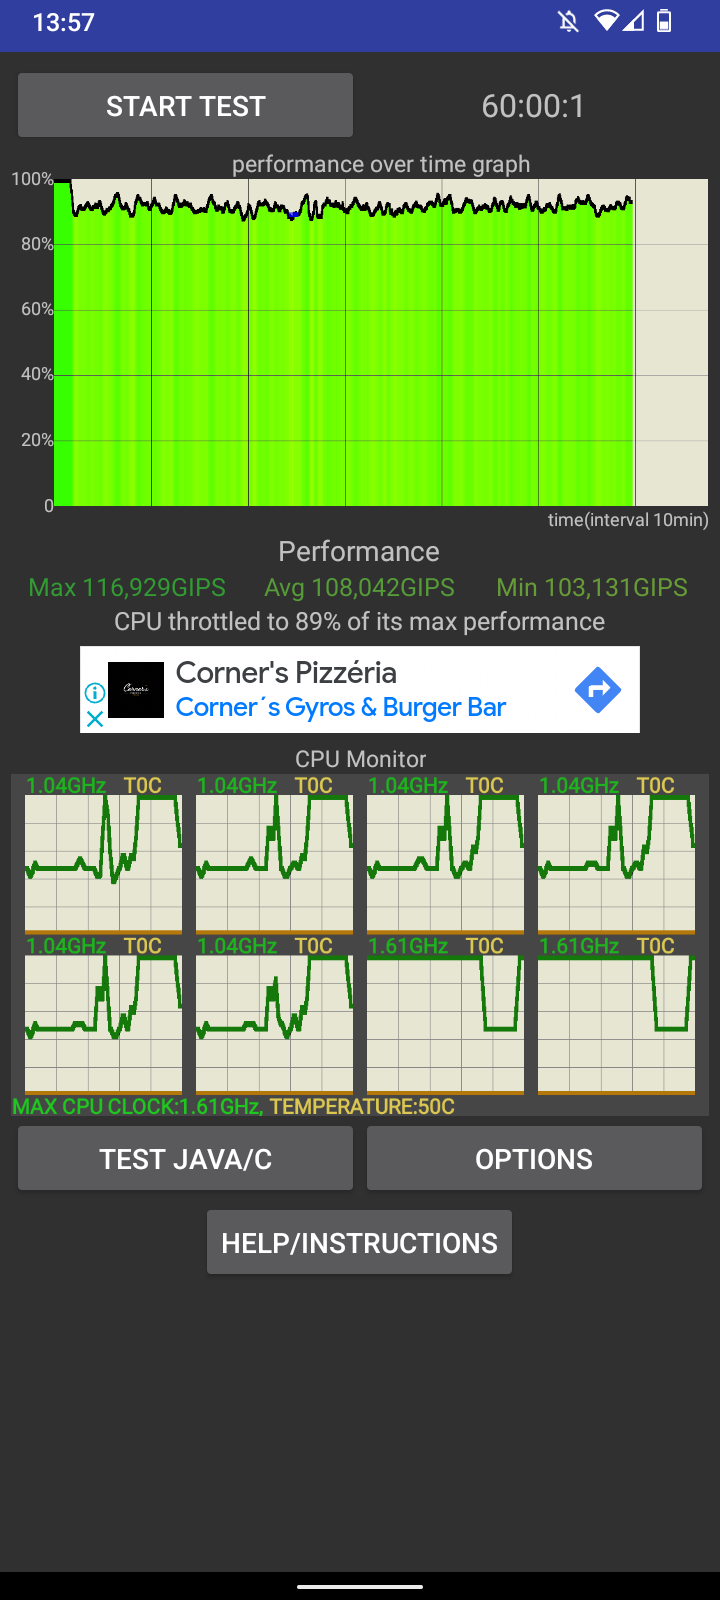720x1600 pixels.
Task: Open the OPTIONS screen
Action: pyautogui.click(x=534, y=1158)
